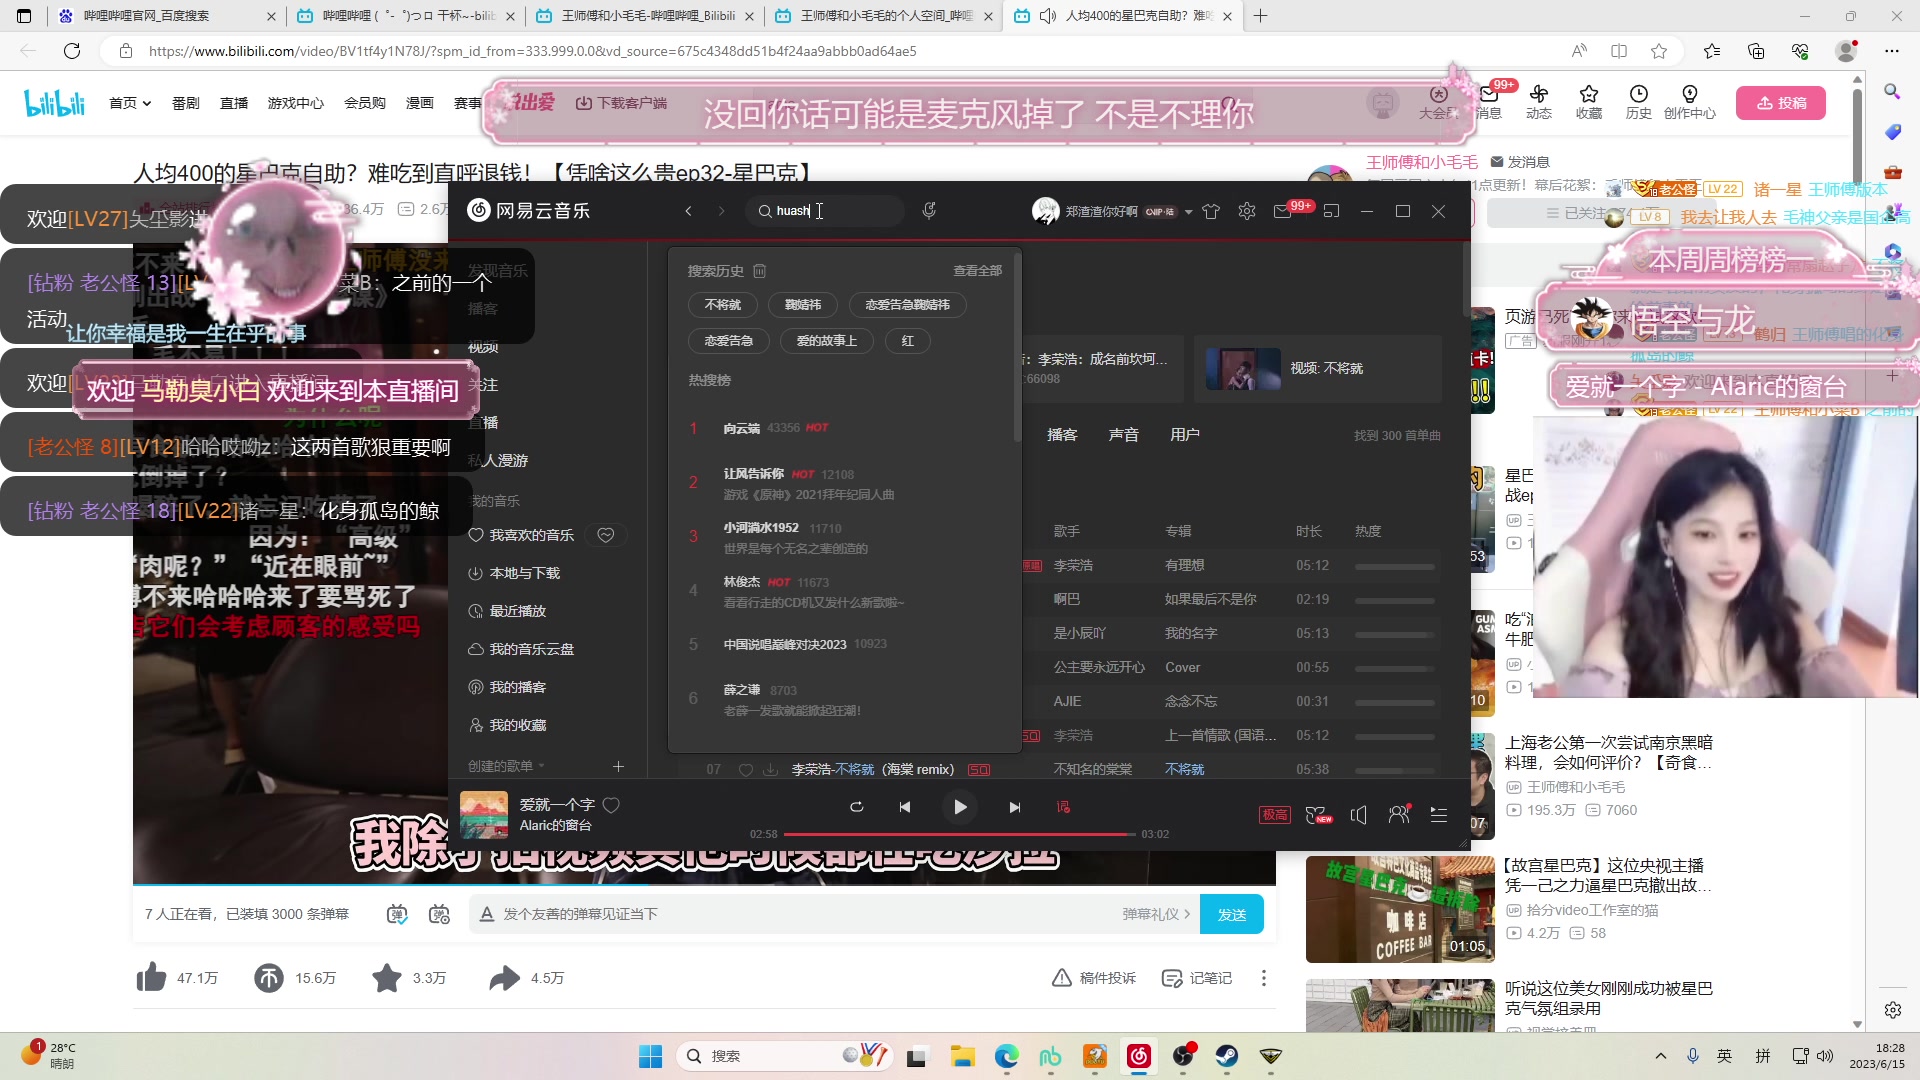
Task: Select the 恋爱告急鞠婧祎 history chip
Action: [907, 305]
